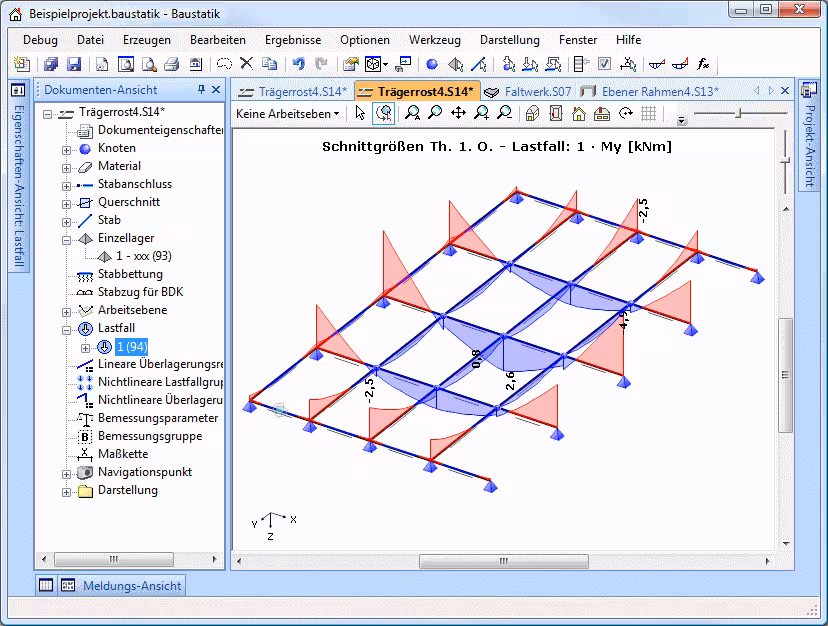Click the delete X icon in the toolbar
The image size is (828, 626).
246,64
